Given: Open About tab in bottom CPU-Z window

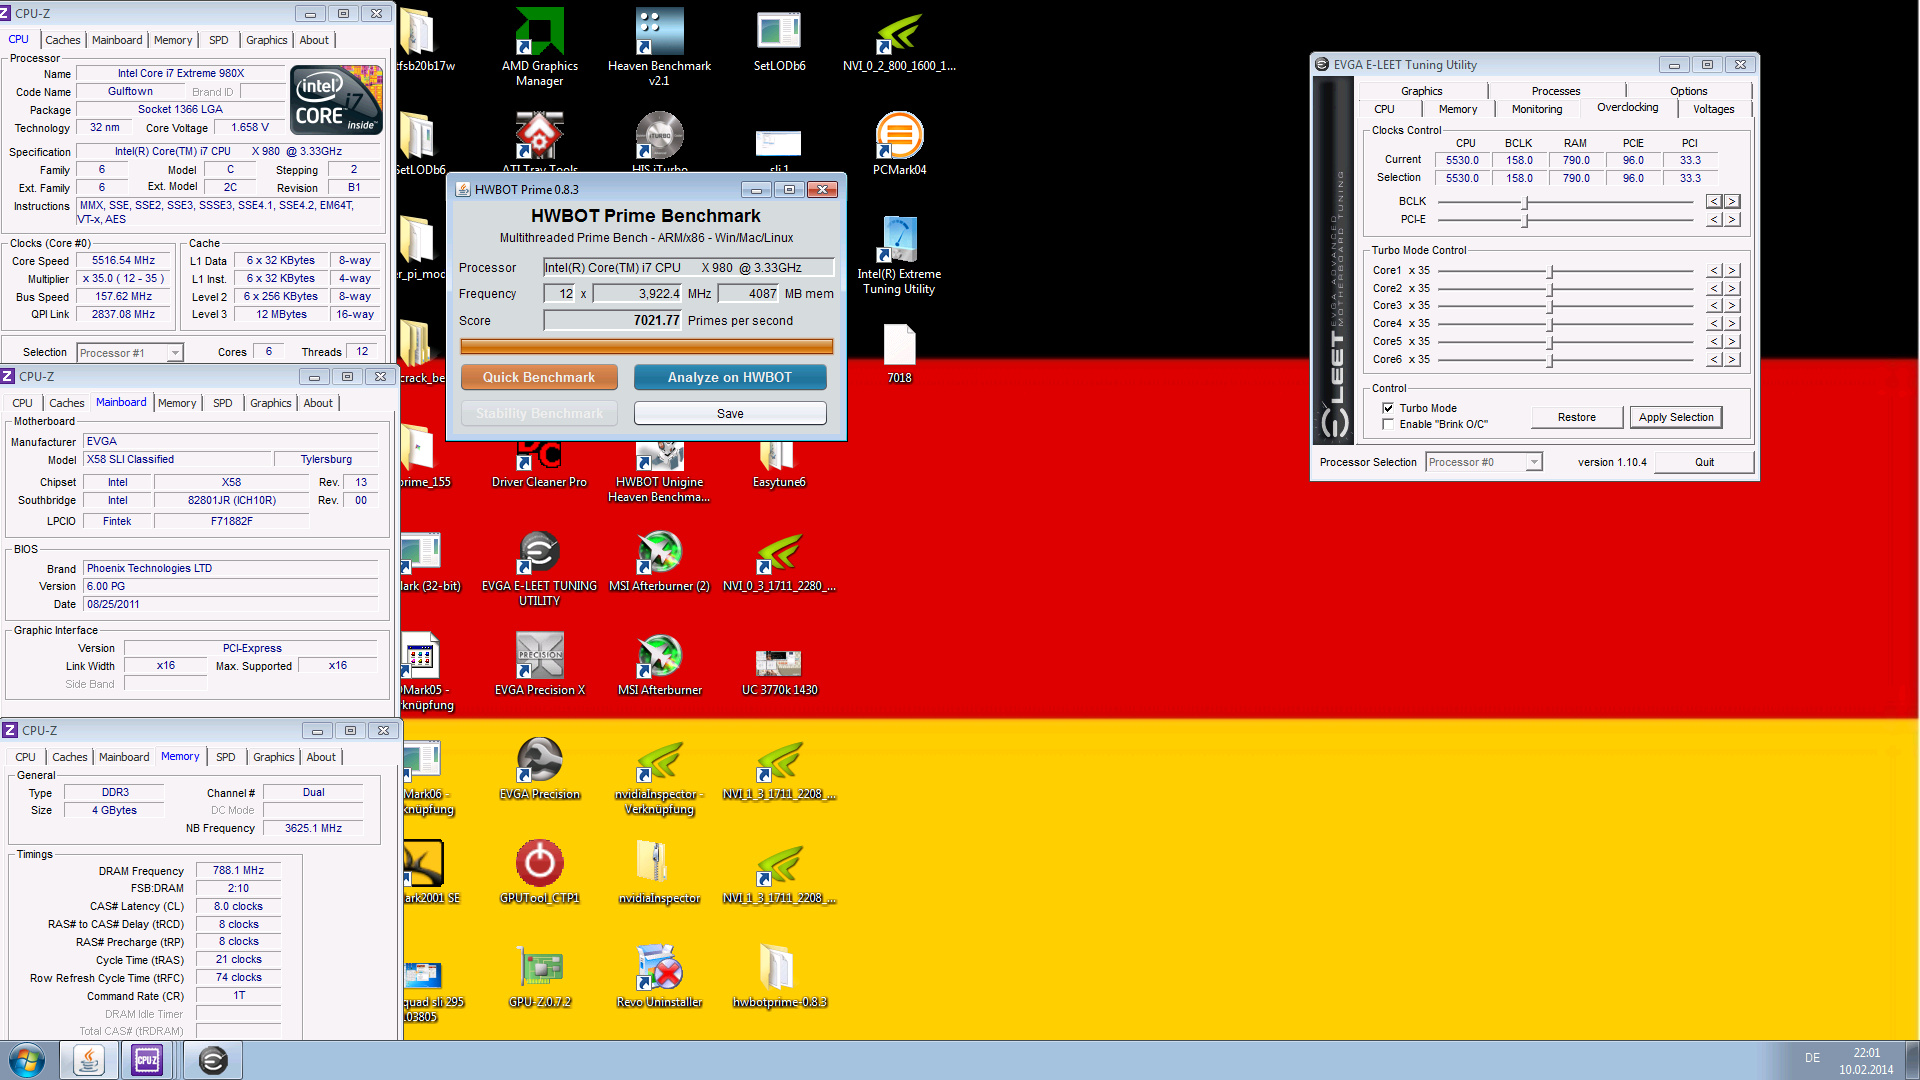Looking at the screenshot, I should (321, 757).
